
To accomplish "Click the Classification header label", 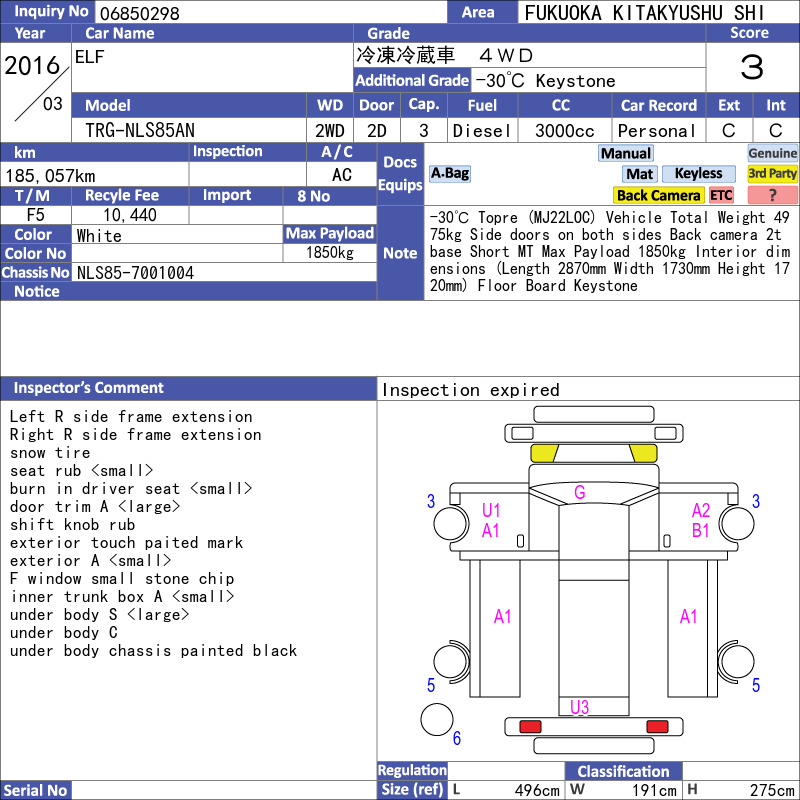I will [623, 771].
